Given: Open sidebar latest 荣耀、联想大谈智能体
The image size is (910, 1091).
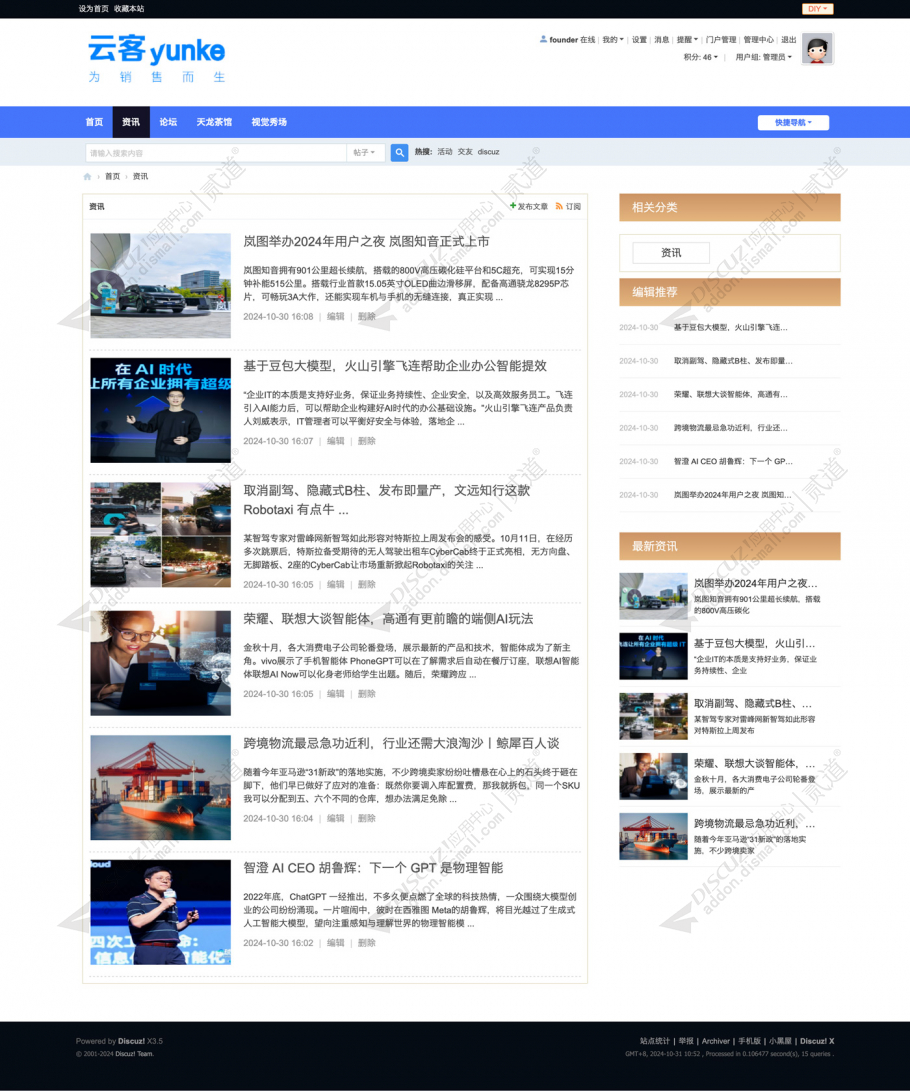Looking at the screenshot, I should [x=754, y=763].
